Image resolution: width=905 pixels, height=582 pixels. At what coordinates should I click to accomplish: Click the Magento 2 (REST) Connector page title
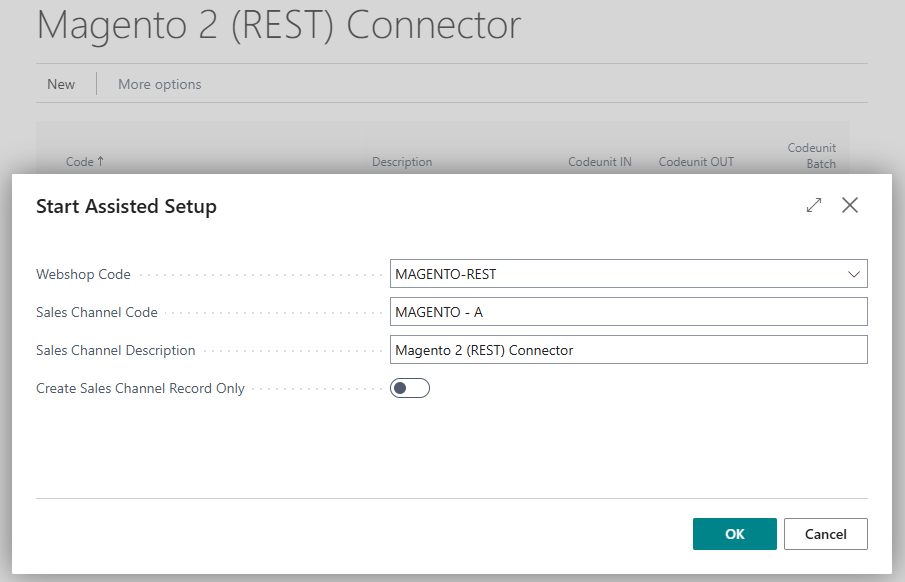(x=279, y=25)
